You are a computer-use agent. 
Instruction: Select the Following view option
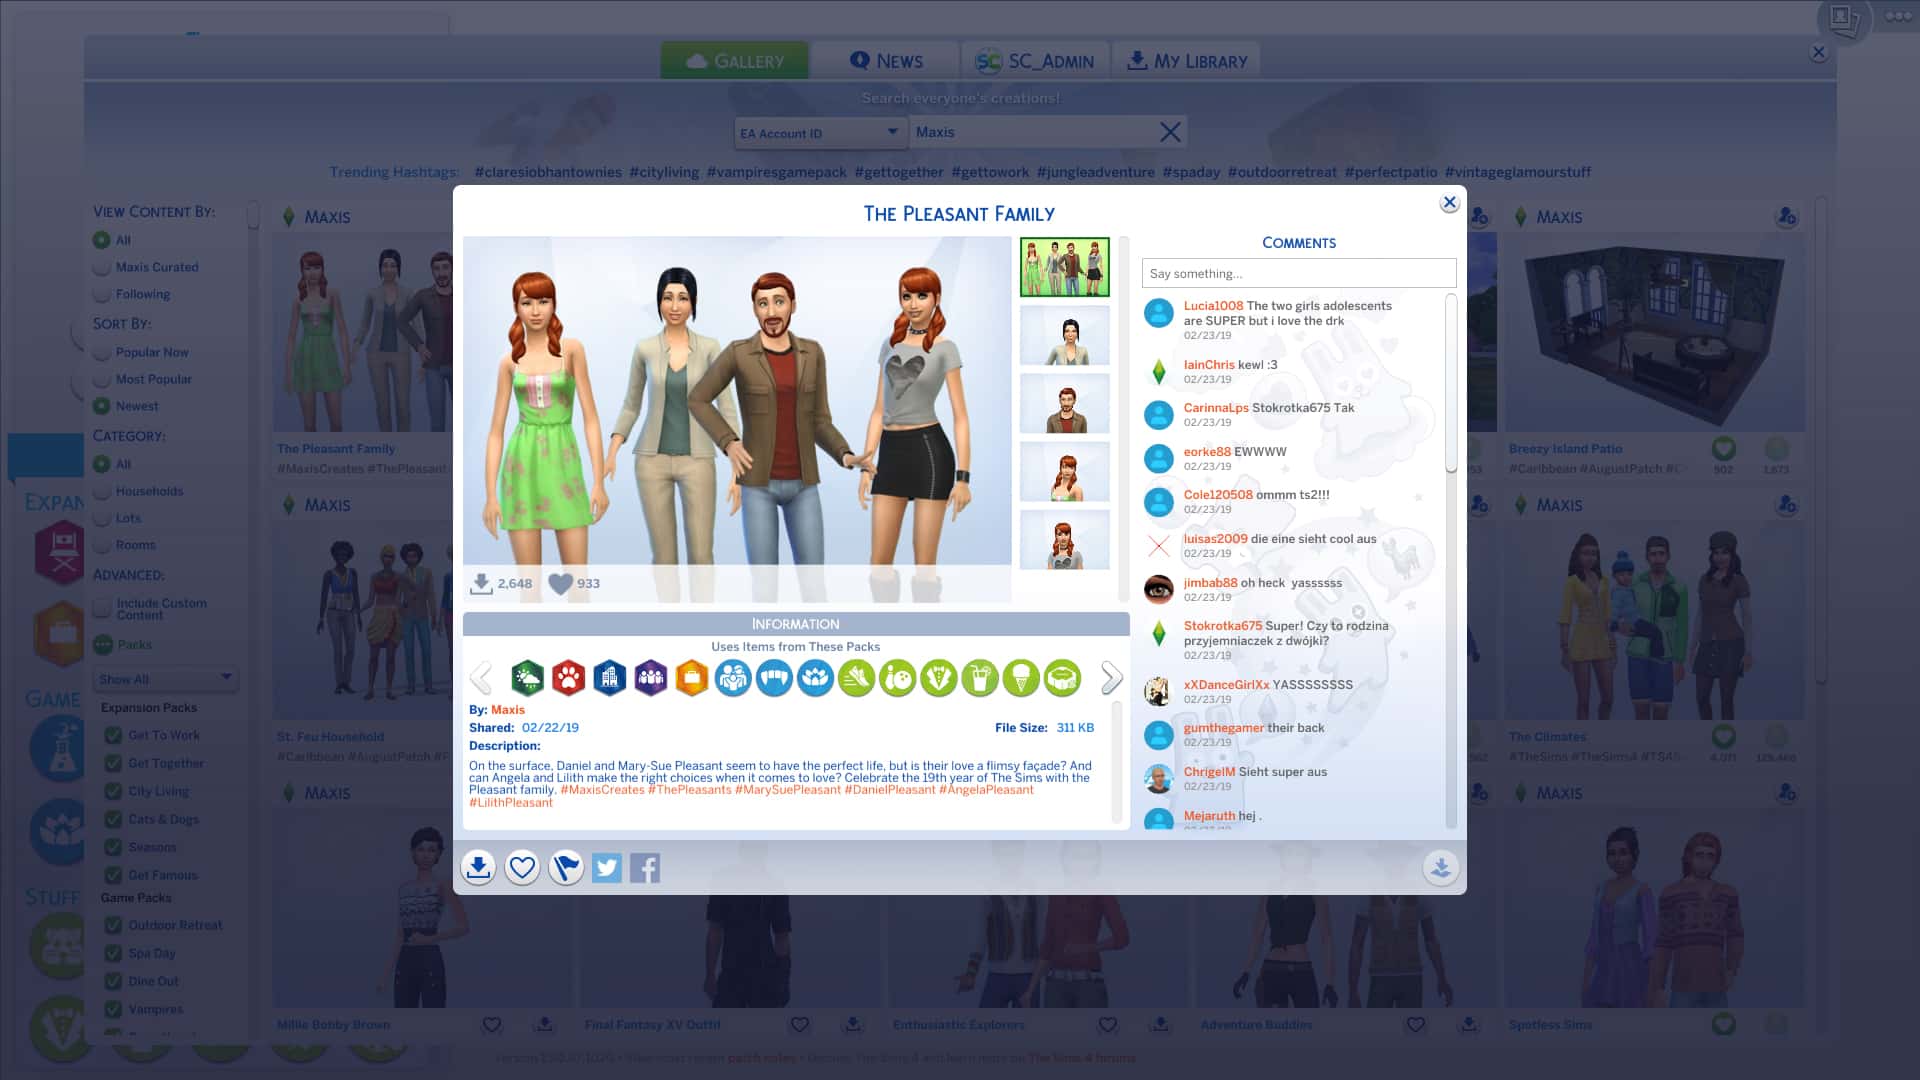click(x=101, y=294)
